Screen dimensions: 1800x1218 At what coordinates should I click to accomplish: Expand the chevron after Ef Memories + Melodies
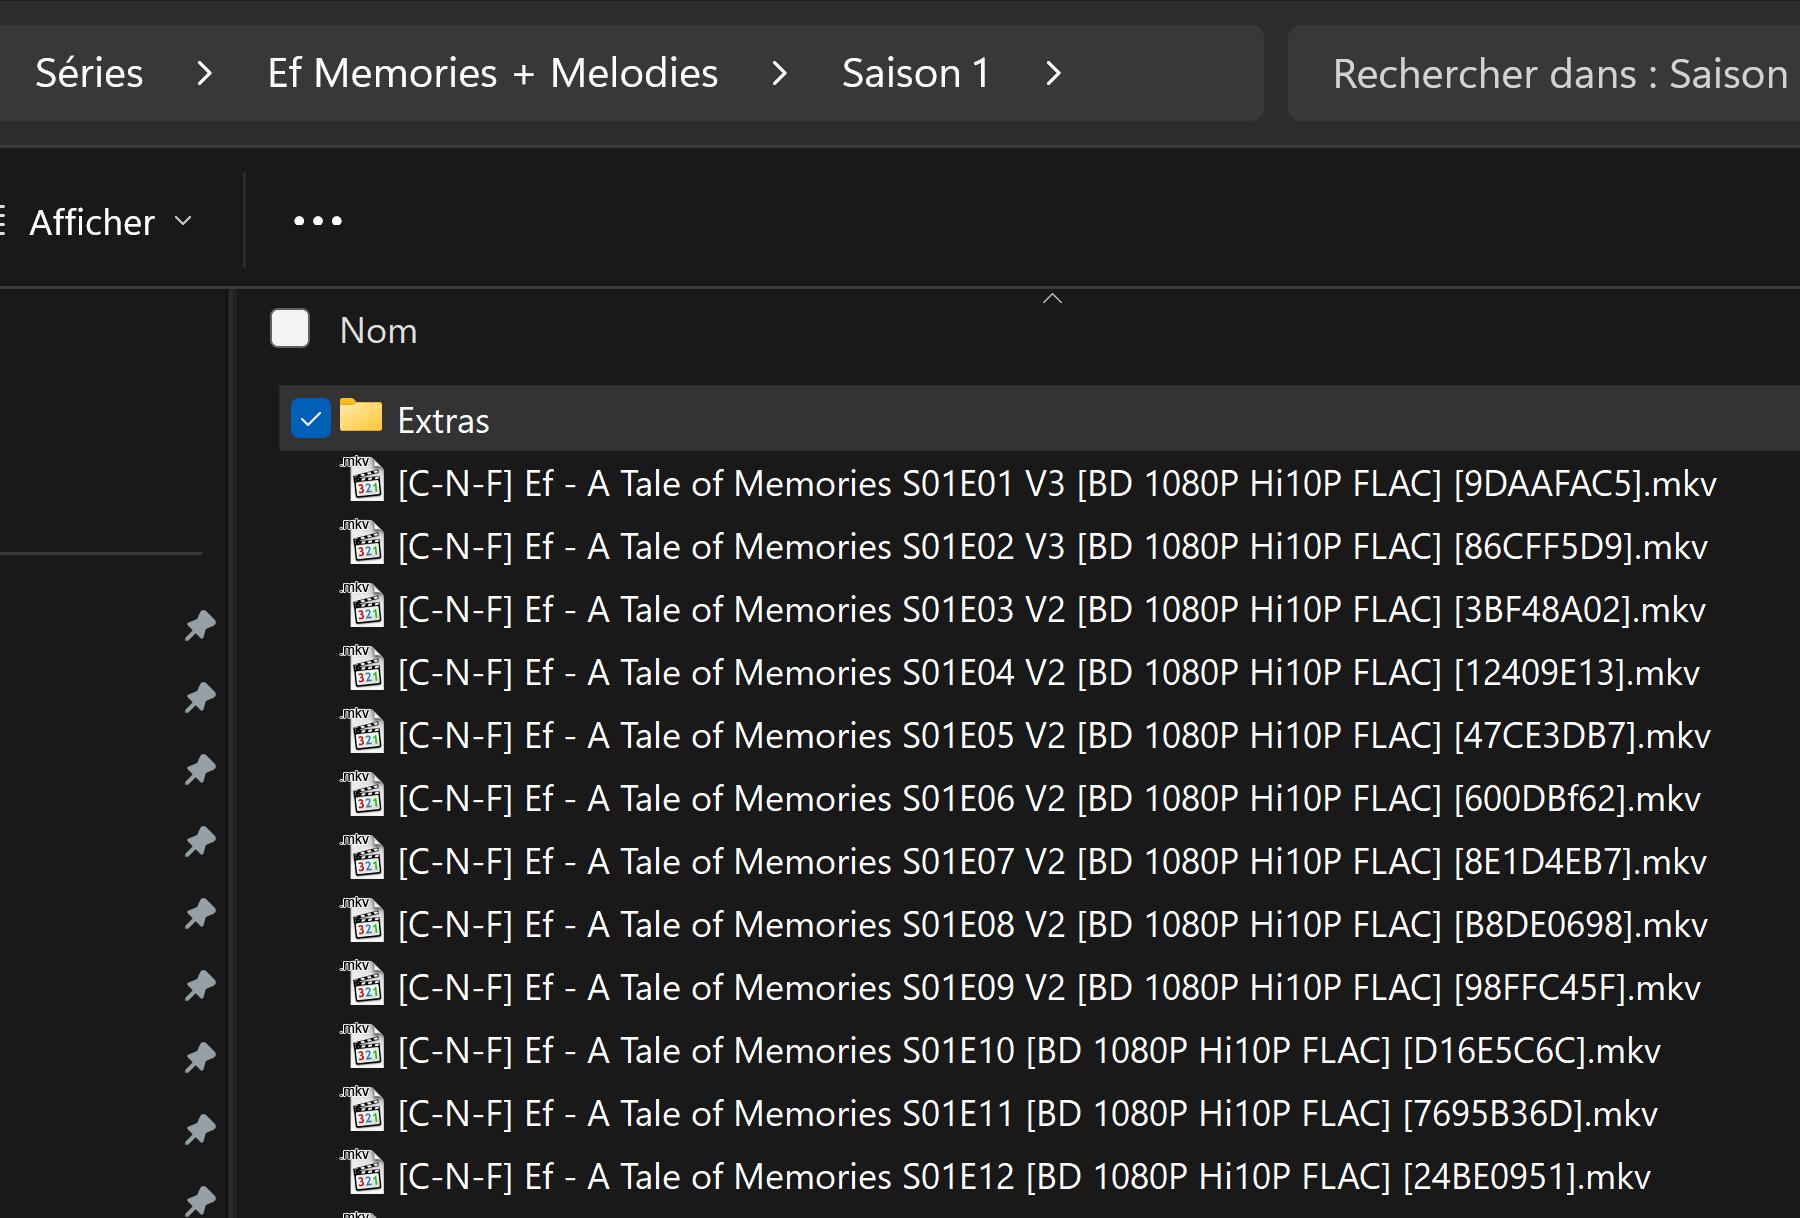780,73
